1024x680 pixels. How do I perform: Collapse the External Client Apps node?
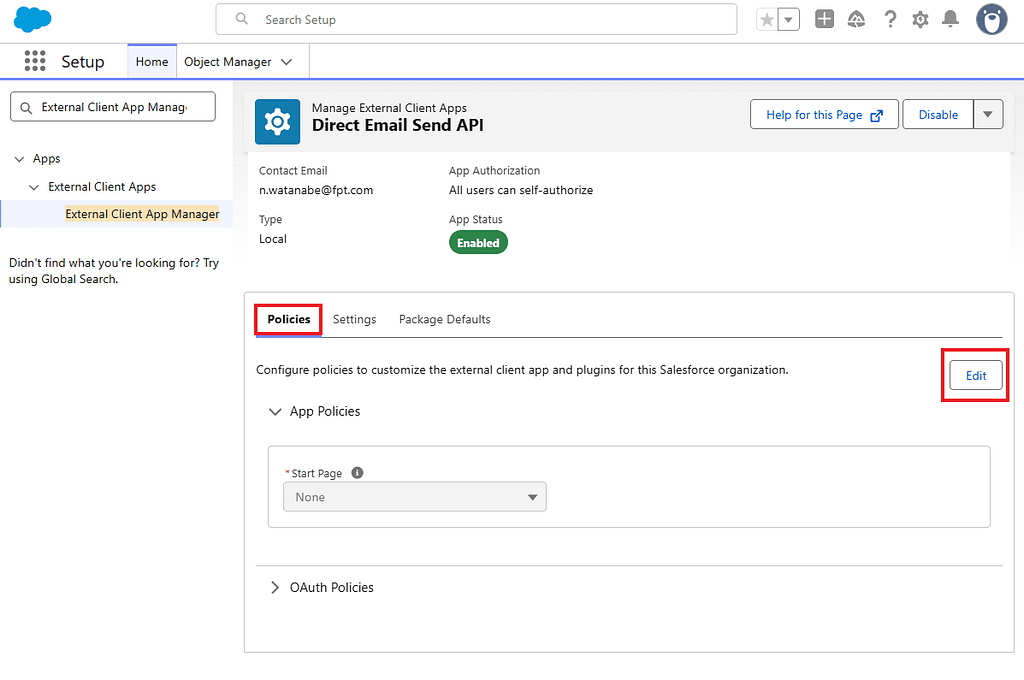34,187
